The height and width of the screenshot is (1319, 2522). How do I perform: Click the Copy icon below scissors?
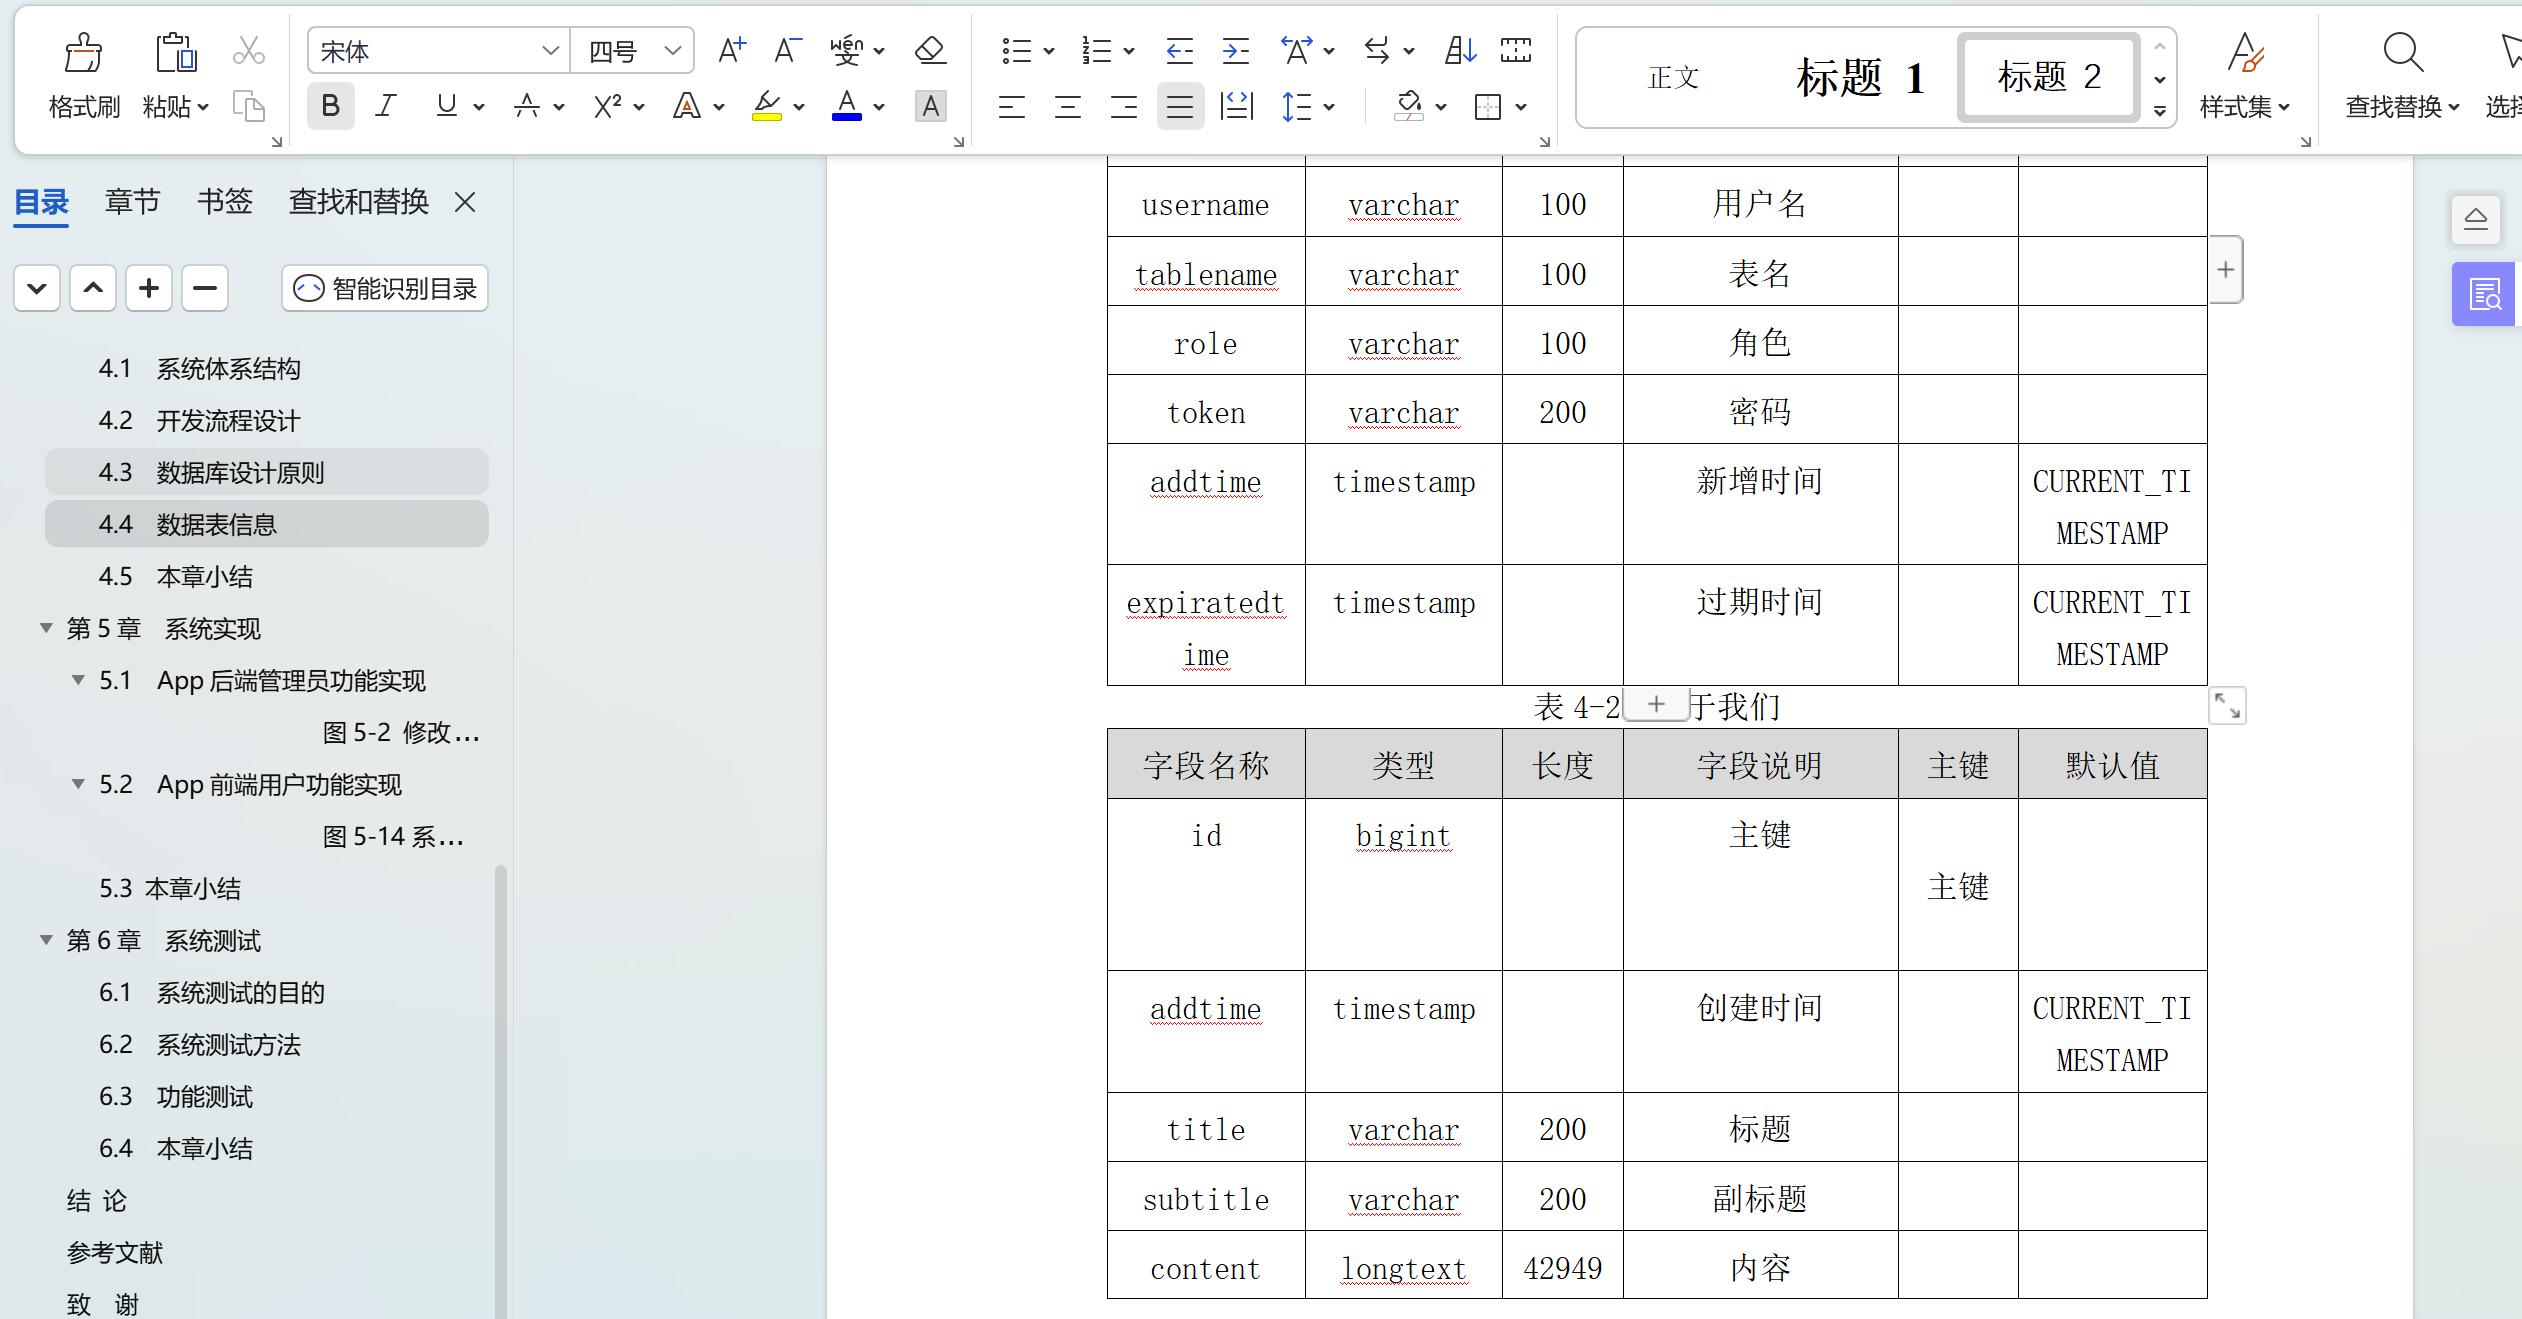[x=249, y=106]
